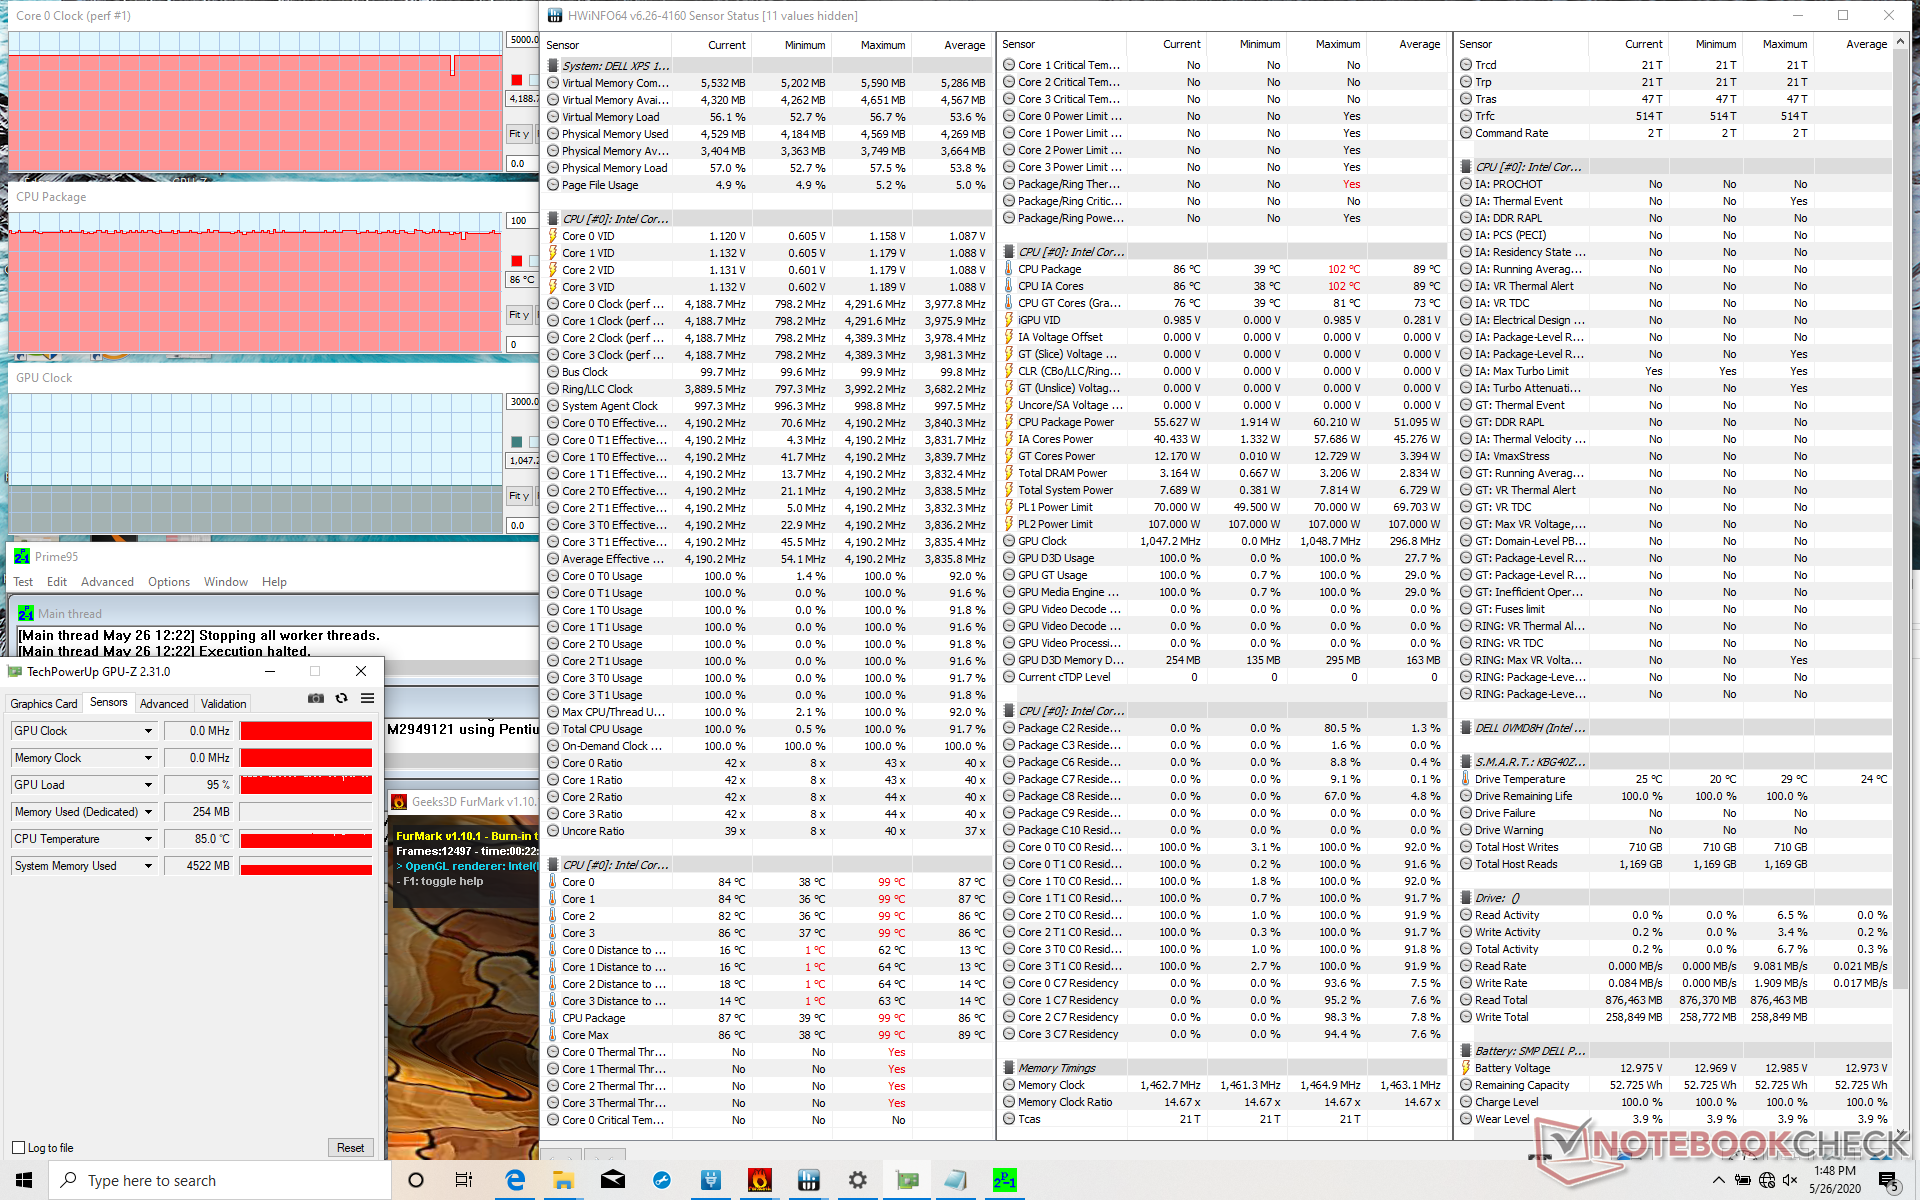1920x1200 pixels.
Task: Click the GPU-Z refresh icon
Action: 342,698
